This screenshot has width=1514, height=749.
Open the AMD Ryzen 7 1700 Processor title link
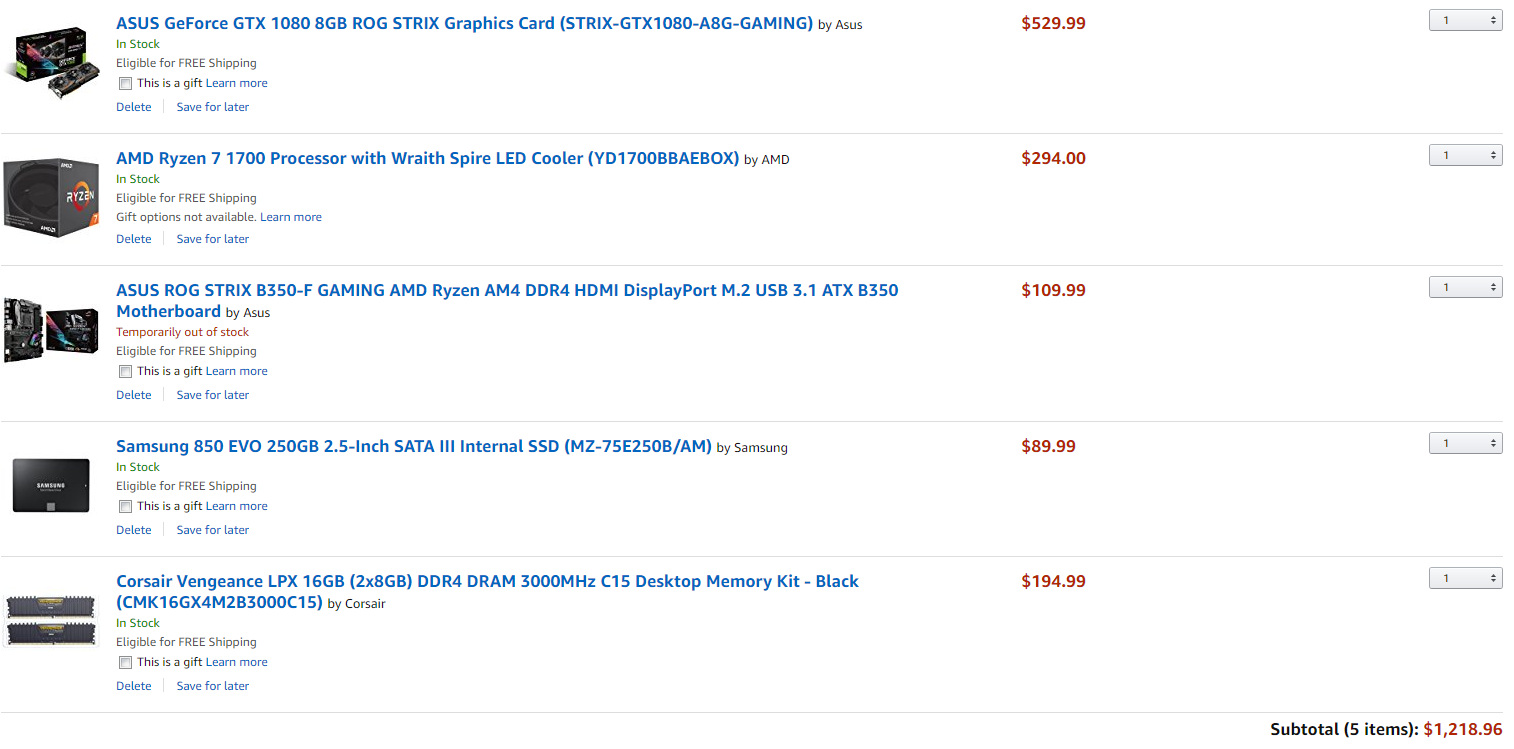pyautogui.click(x=427, y=158)
